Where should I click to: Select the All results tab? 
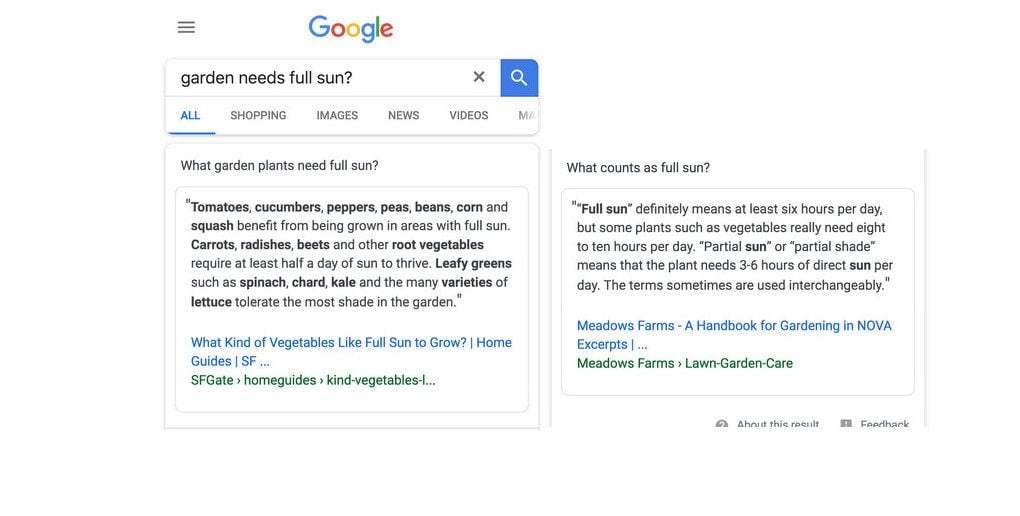click(190, 116)
